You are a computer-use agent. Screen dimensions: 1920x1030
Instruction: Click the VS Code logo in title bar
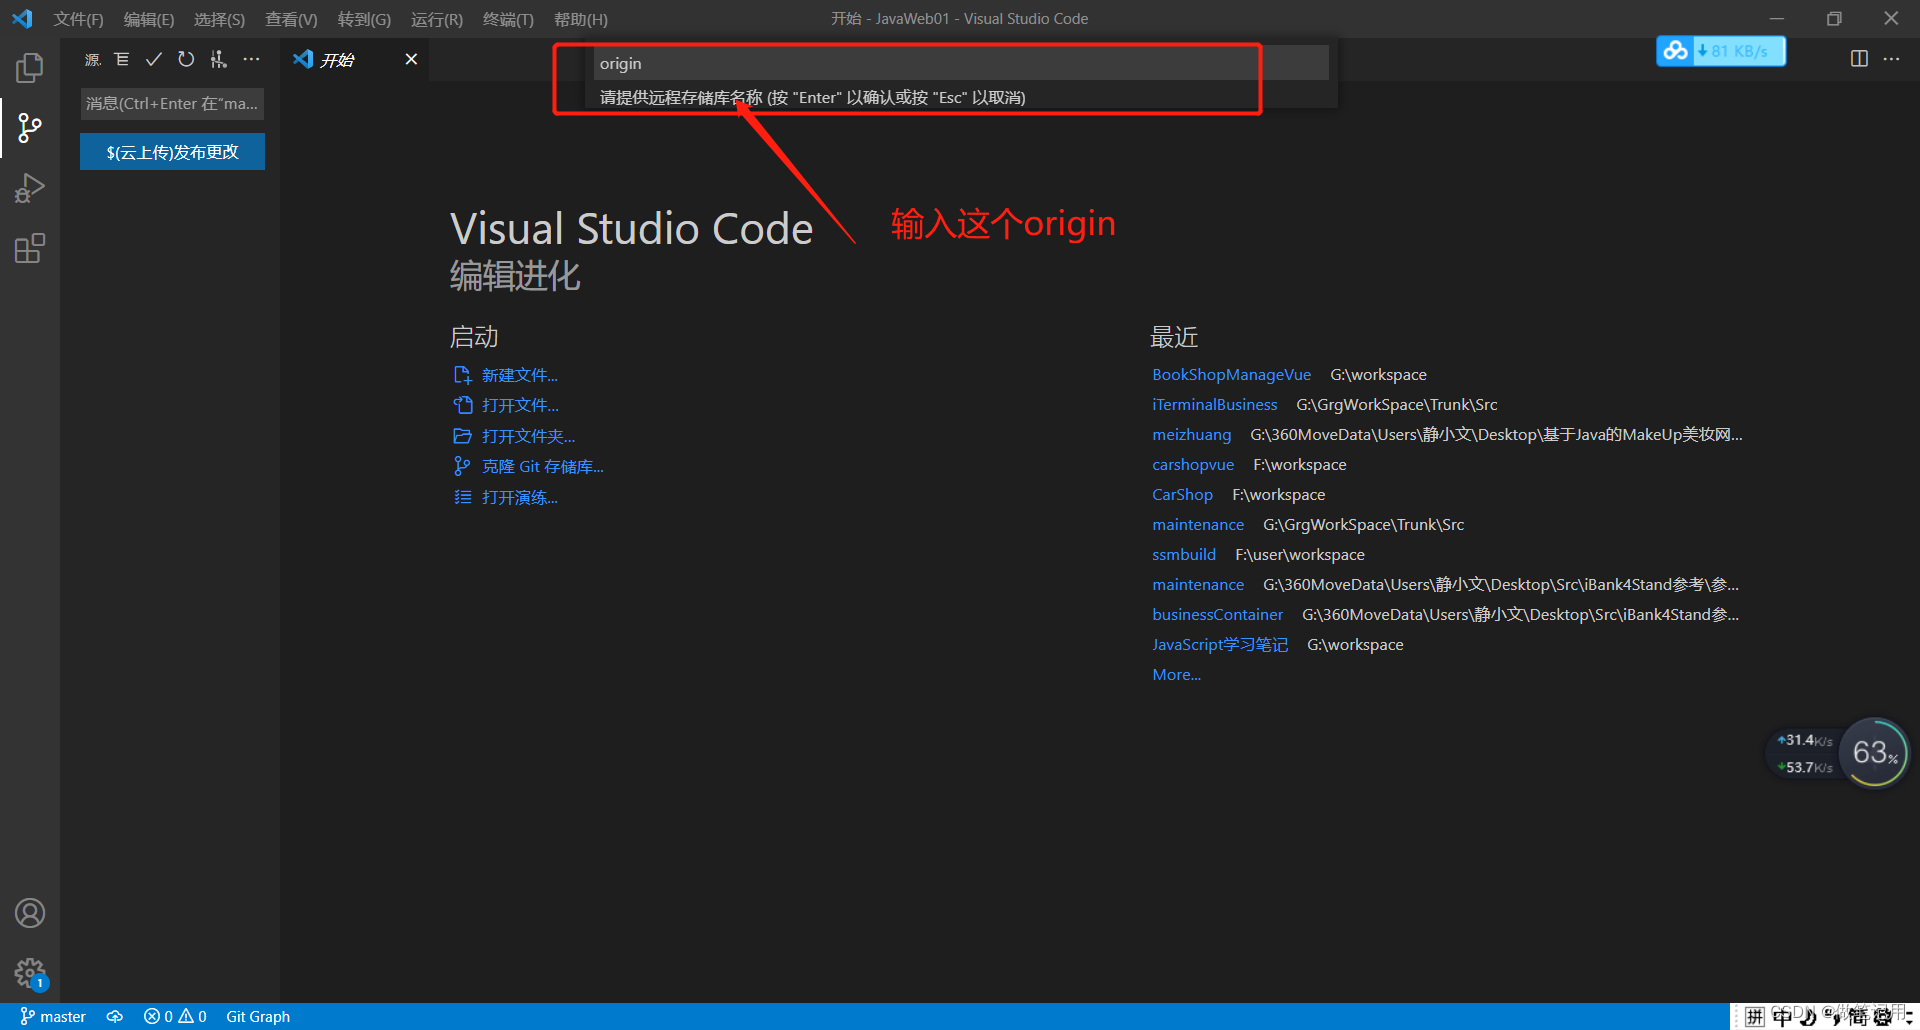coord(22,19)
